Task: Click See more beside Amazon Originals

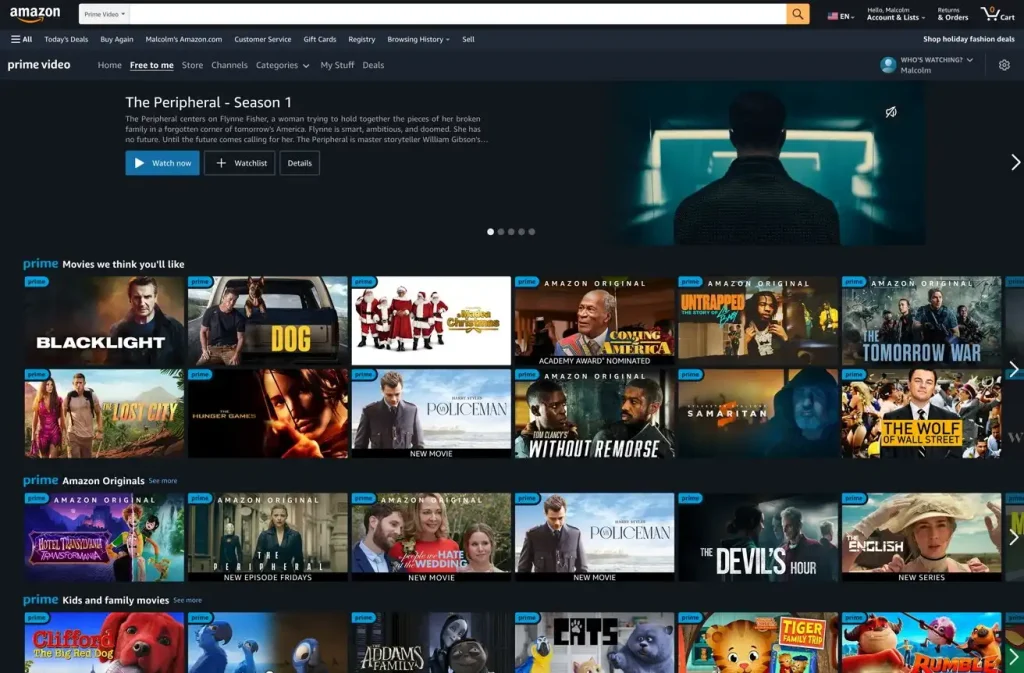Action: click(163, 480)
